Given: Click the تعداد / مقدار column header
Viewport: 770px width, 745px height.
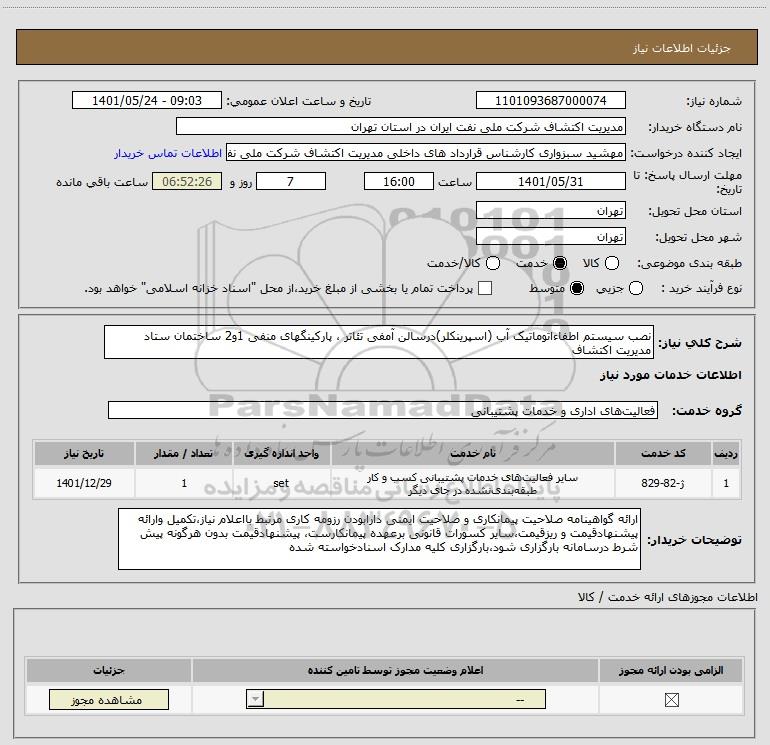Looking at the screenshot, I should [184, 453].
